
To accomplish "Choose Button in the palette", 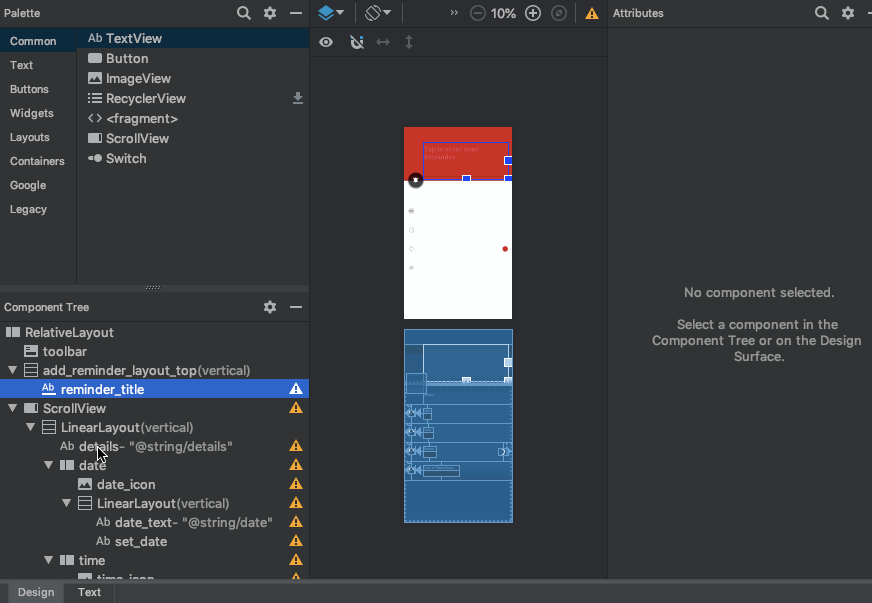I will 193,58.
